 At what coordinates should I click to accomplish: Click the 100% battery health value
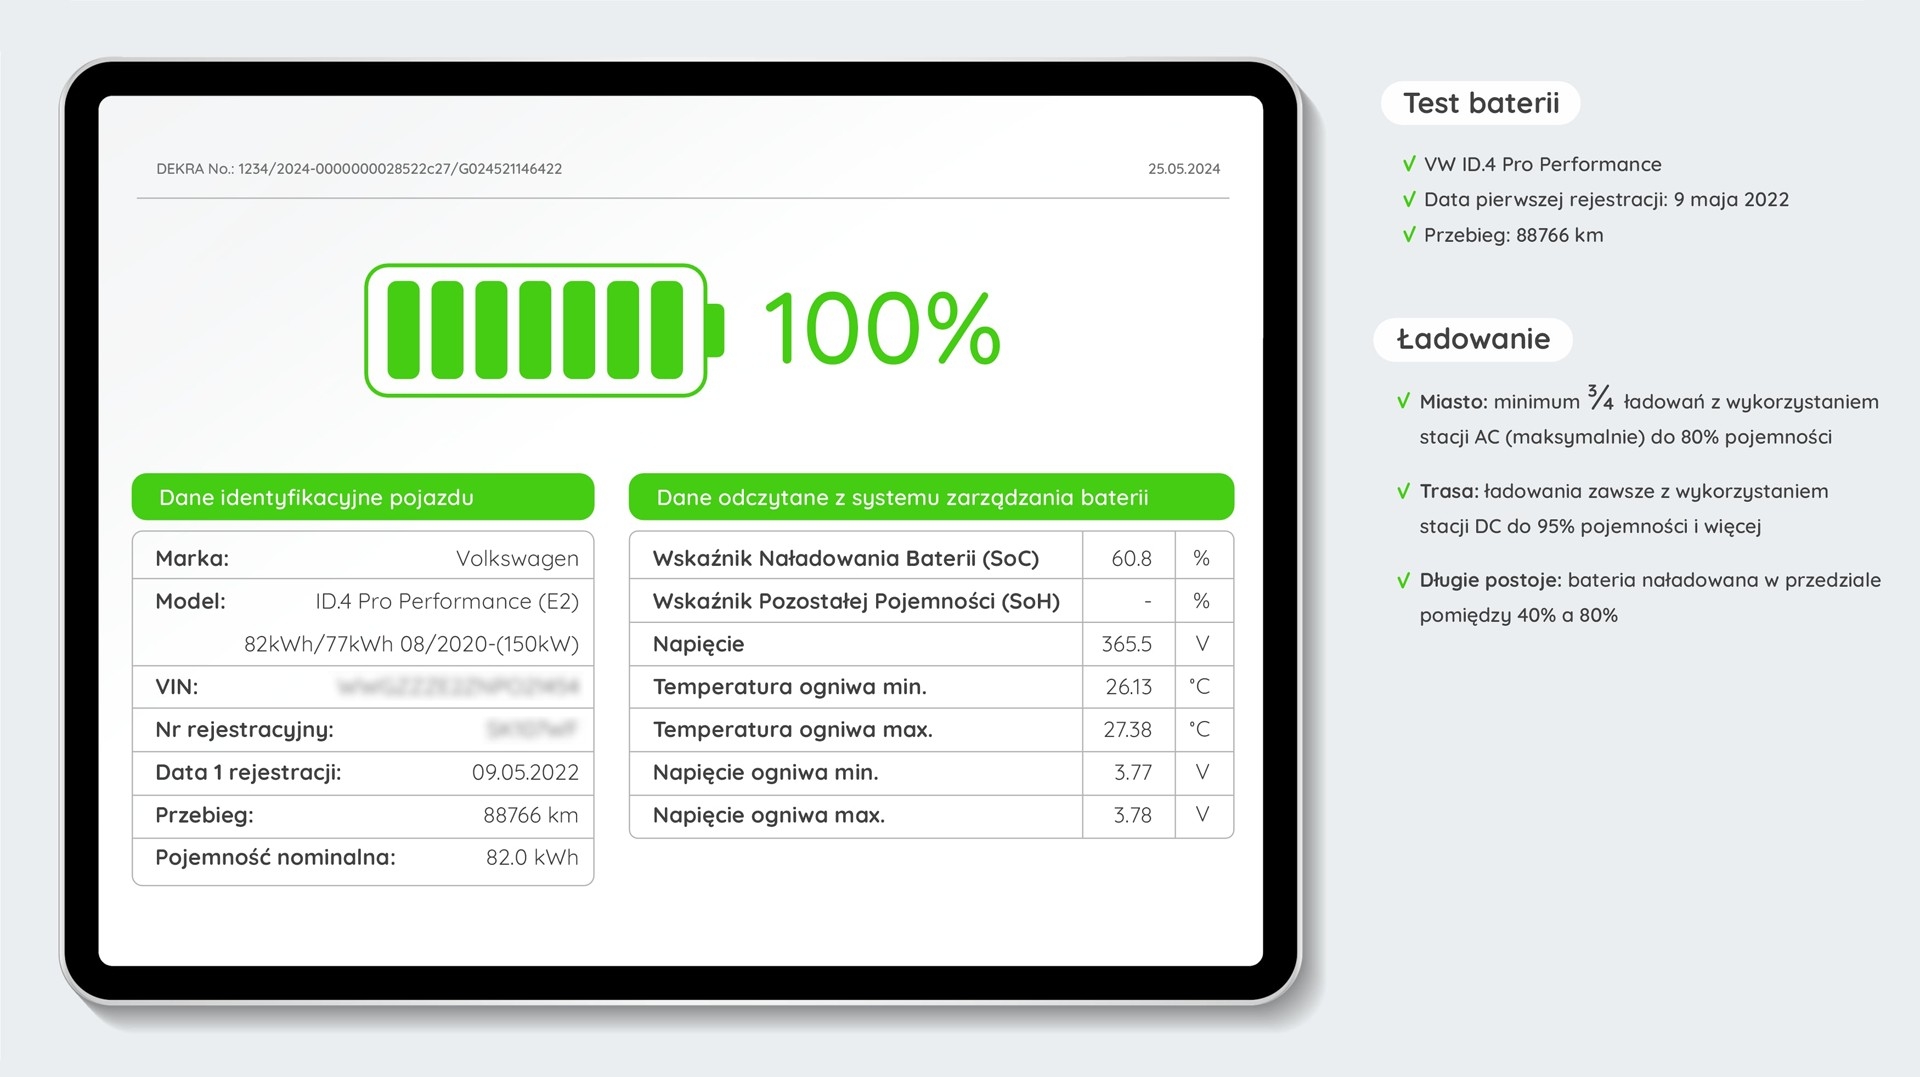pos(883,328)
